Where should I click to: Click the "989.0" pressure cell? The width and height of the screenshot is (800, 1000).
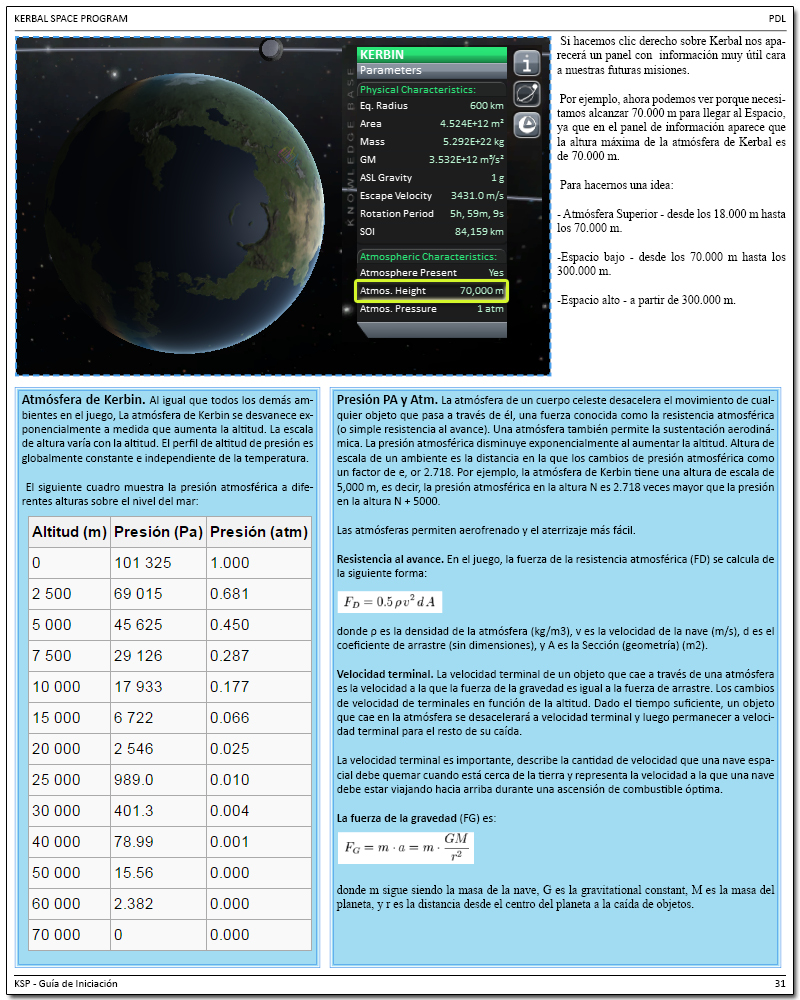point(158,780)
